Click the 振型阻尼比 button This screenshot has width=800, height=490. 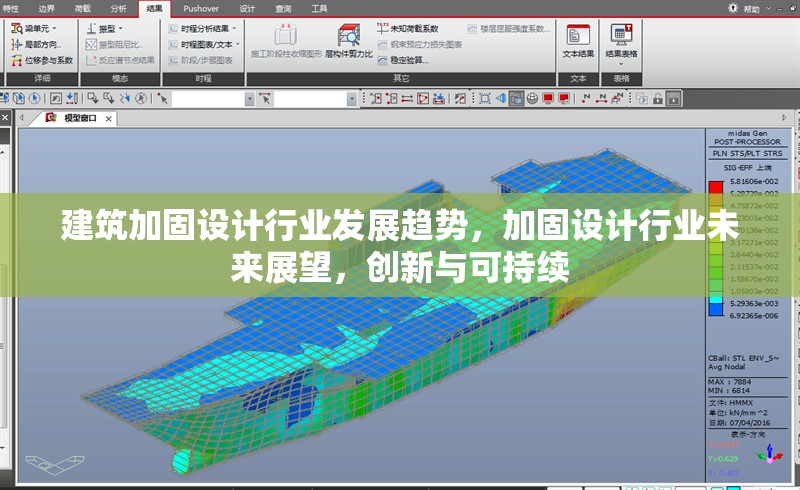(115, 44)
